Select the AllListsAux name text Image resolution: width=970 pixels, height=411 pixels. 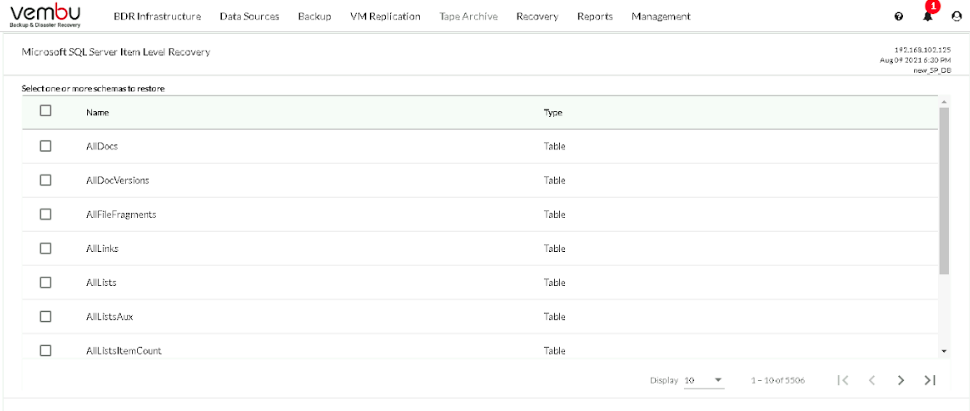pyautogui.click(x=109, y=317)
